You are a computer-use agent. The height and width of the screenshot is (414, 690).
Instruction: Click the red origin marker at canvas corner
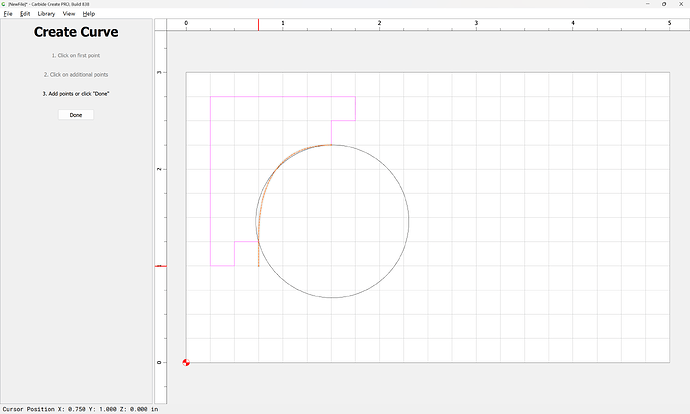[186, 362]
